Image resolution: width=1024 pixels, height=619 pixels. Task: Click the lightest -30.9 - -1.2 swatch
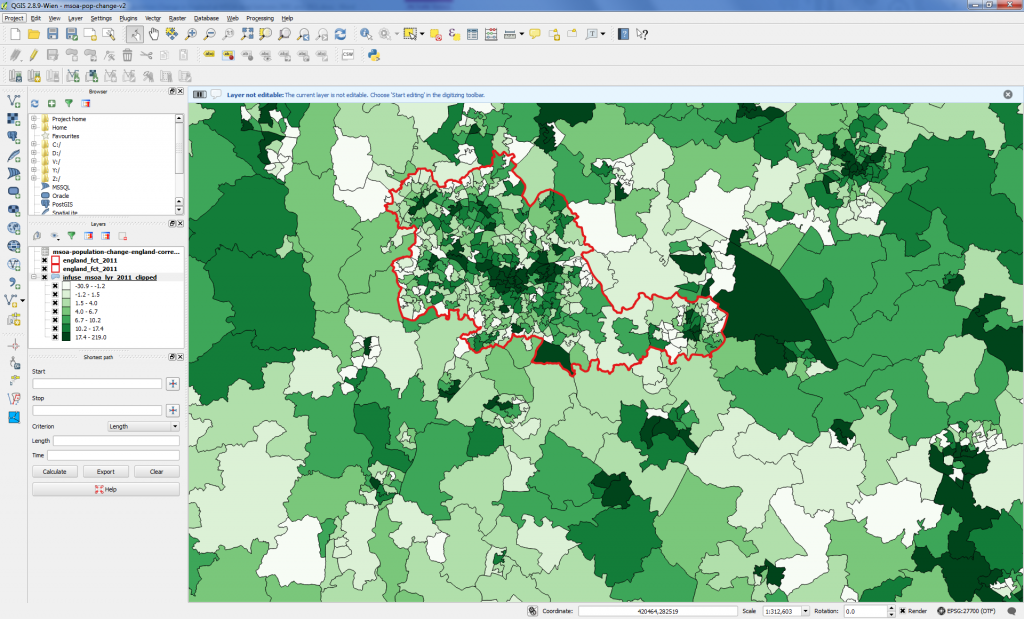point(66,286)
